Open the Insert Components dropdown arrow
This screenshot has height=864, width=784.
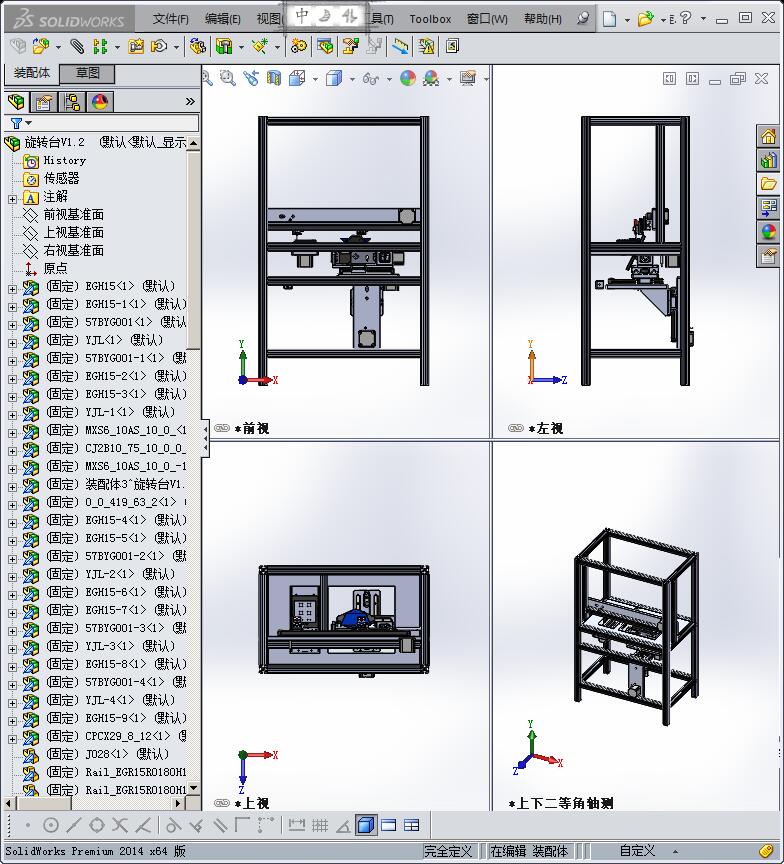(x=58, y=47)
